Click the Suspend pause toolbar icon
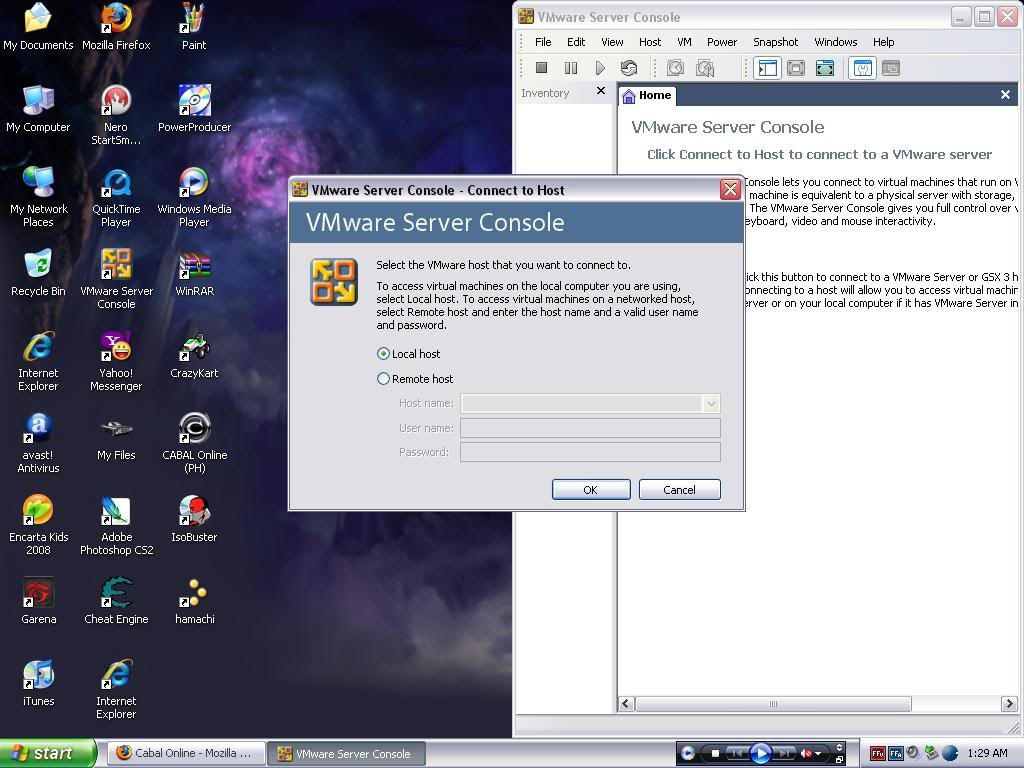 [571, 67]
